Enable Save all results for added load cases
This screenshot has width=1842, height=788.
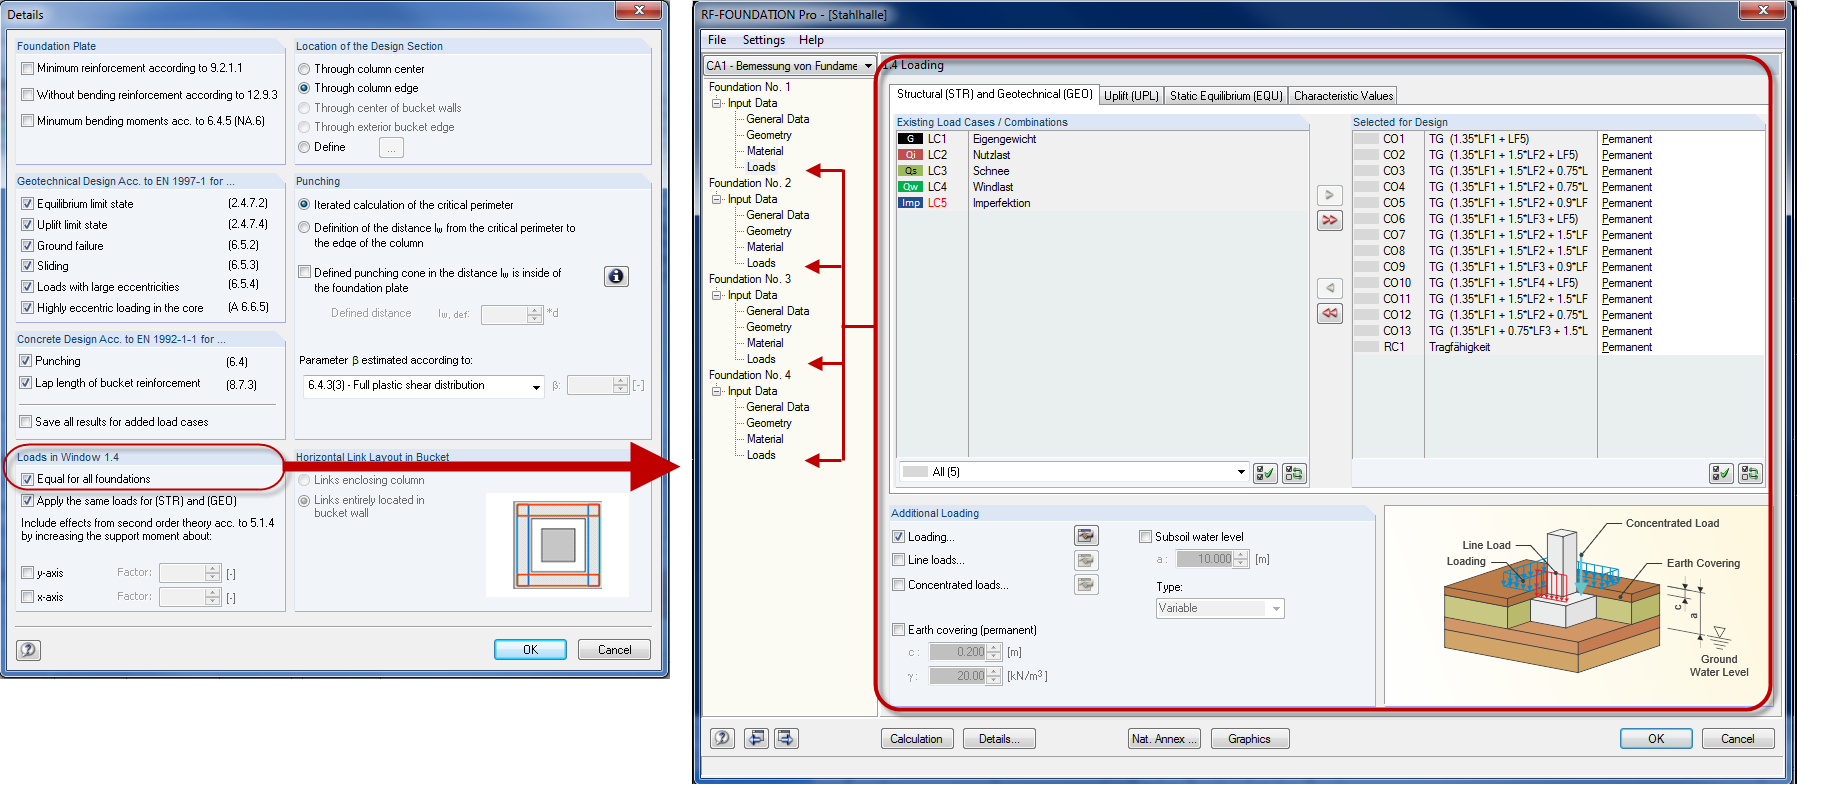coord(25,421)
